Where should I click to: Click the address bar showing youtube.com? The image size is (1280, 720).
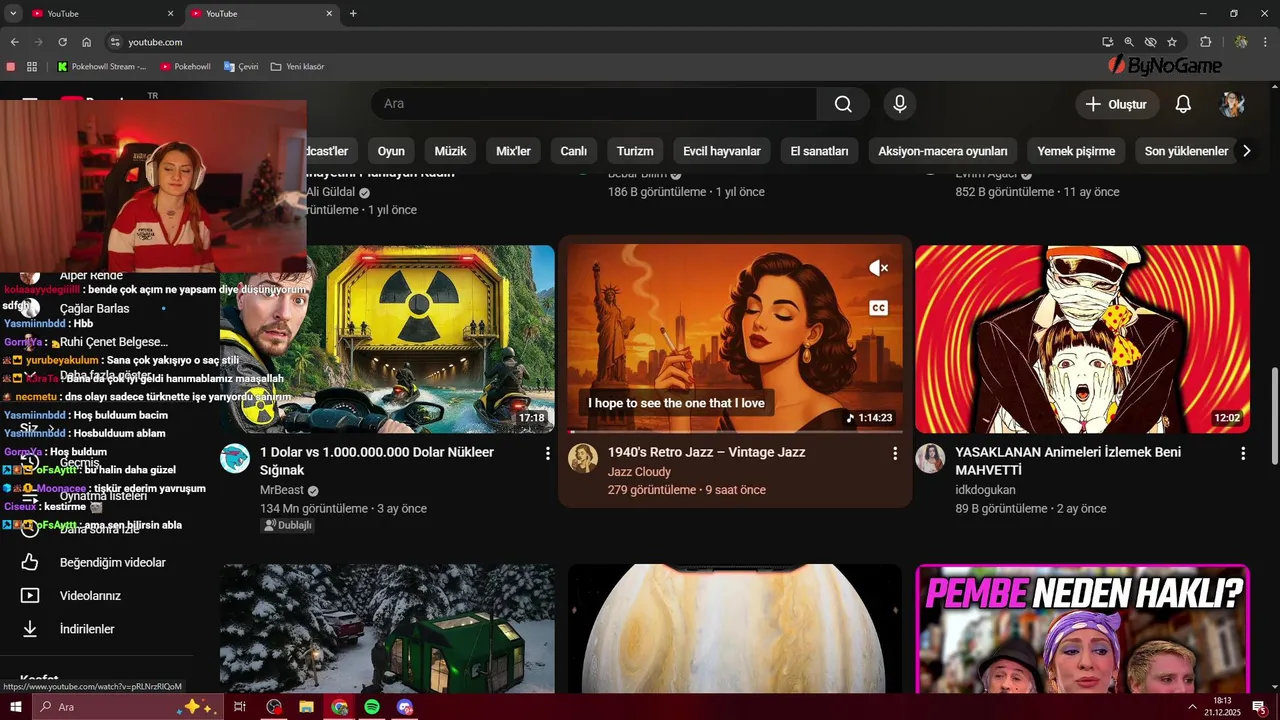point(600,42)
